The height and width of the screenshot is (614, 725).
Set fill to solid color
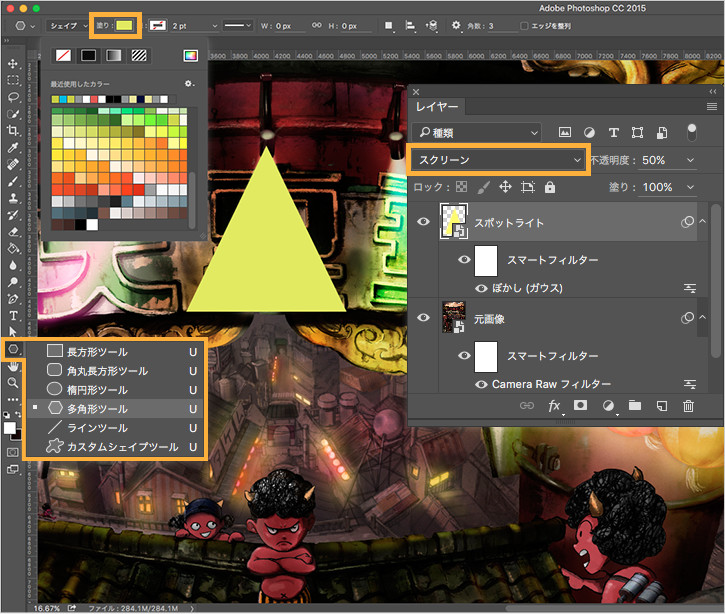(88, 55)
